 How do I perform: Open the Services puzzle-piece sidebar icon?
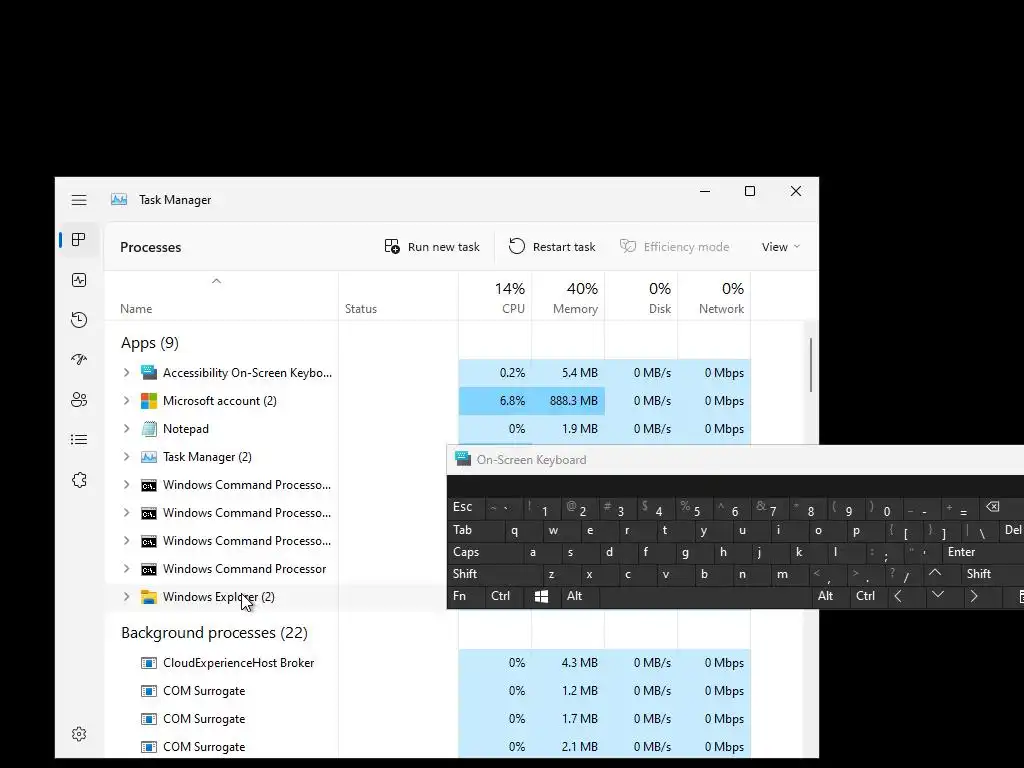tap(79, 480)
